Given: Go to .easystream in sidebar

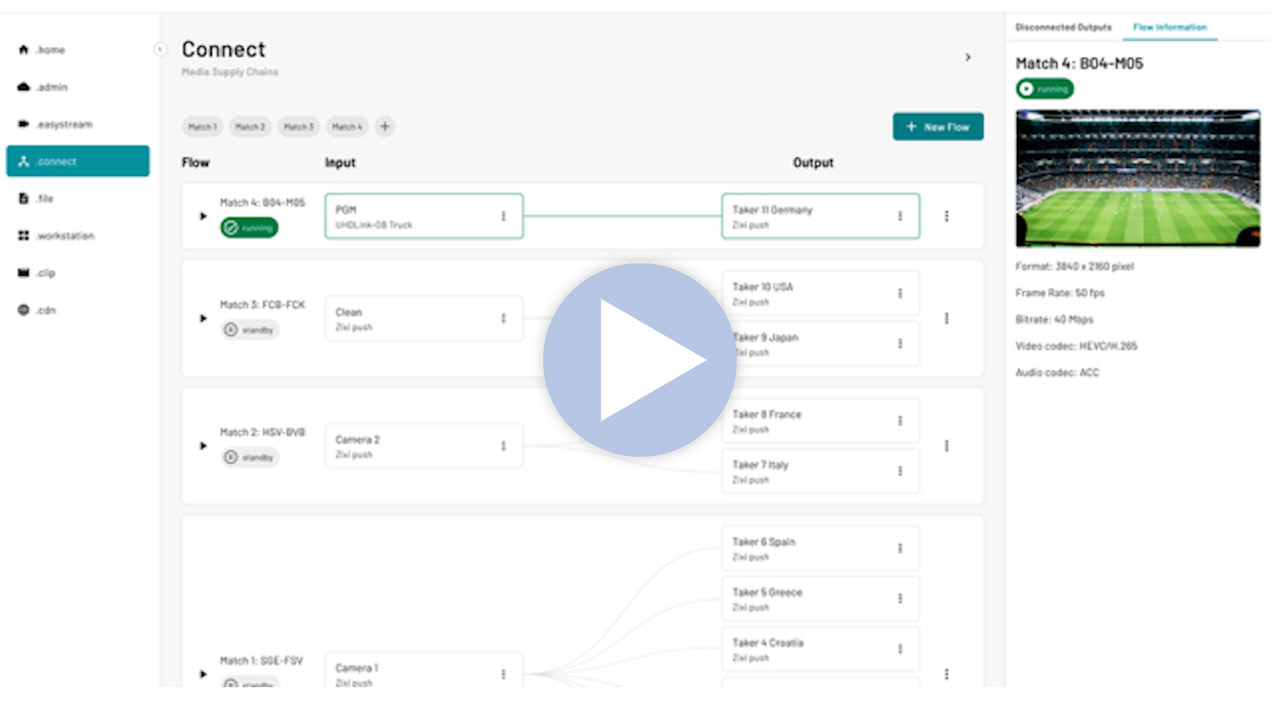Looking at the screenshot, I should pos(60,124).
